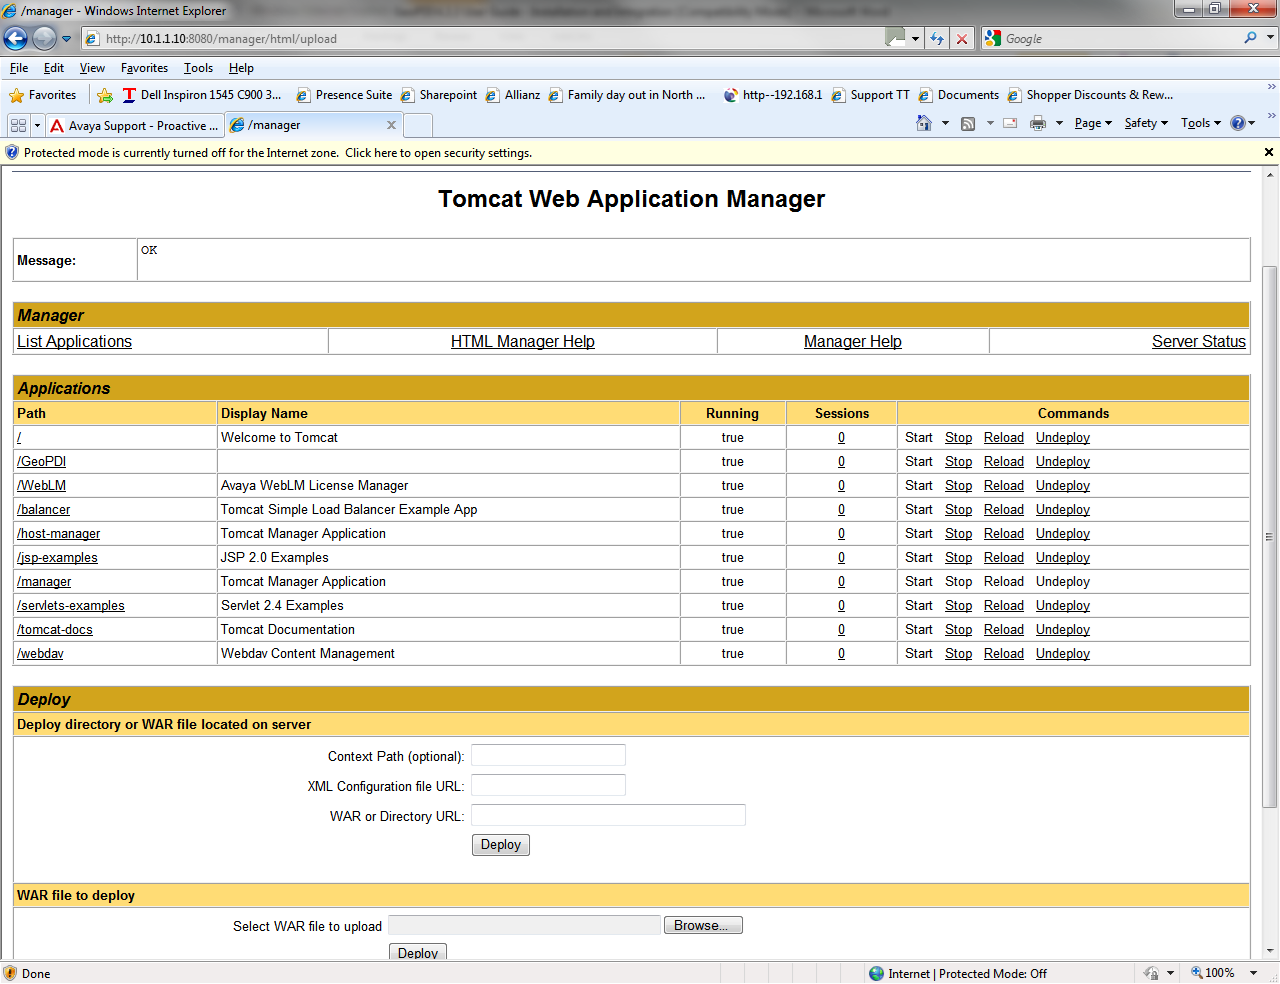The height and width of the screenshot is (984, 1280).
Task: Click sessions count for /balancer
Action: [841, 510]
